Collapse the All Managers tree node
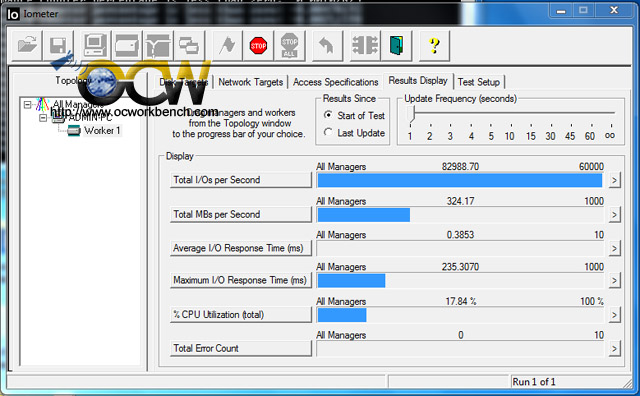 coord(27,105)
